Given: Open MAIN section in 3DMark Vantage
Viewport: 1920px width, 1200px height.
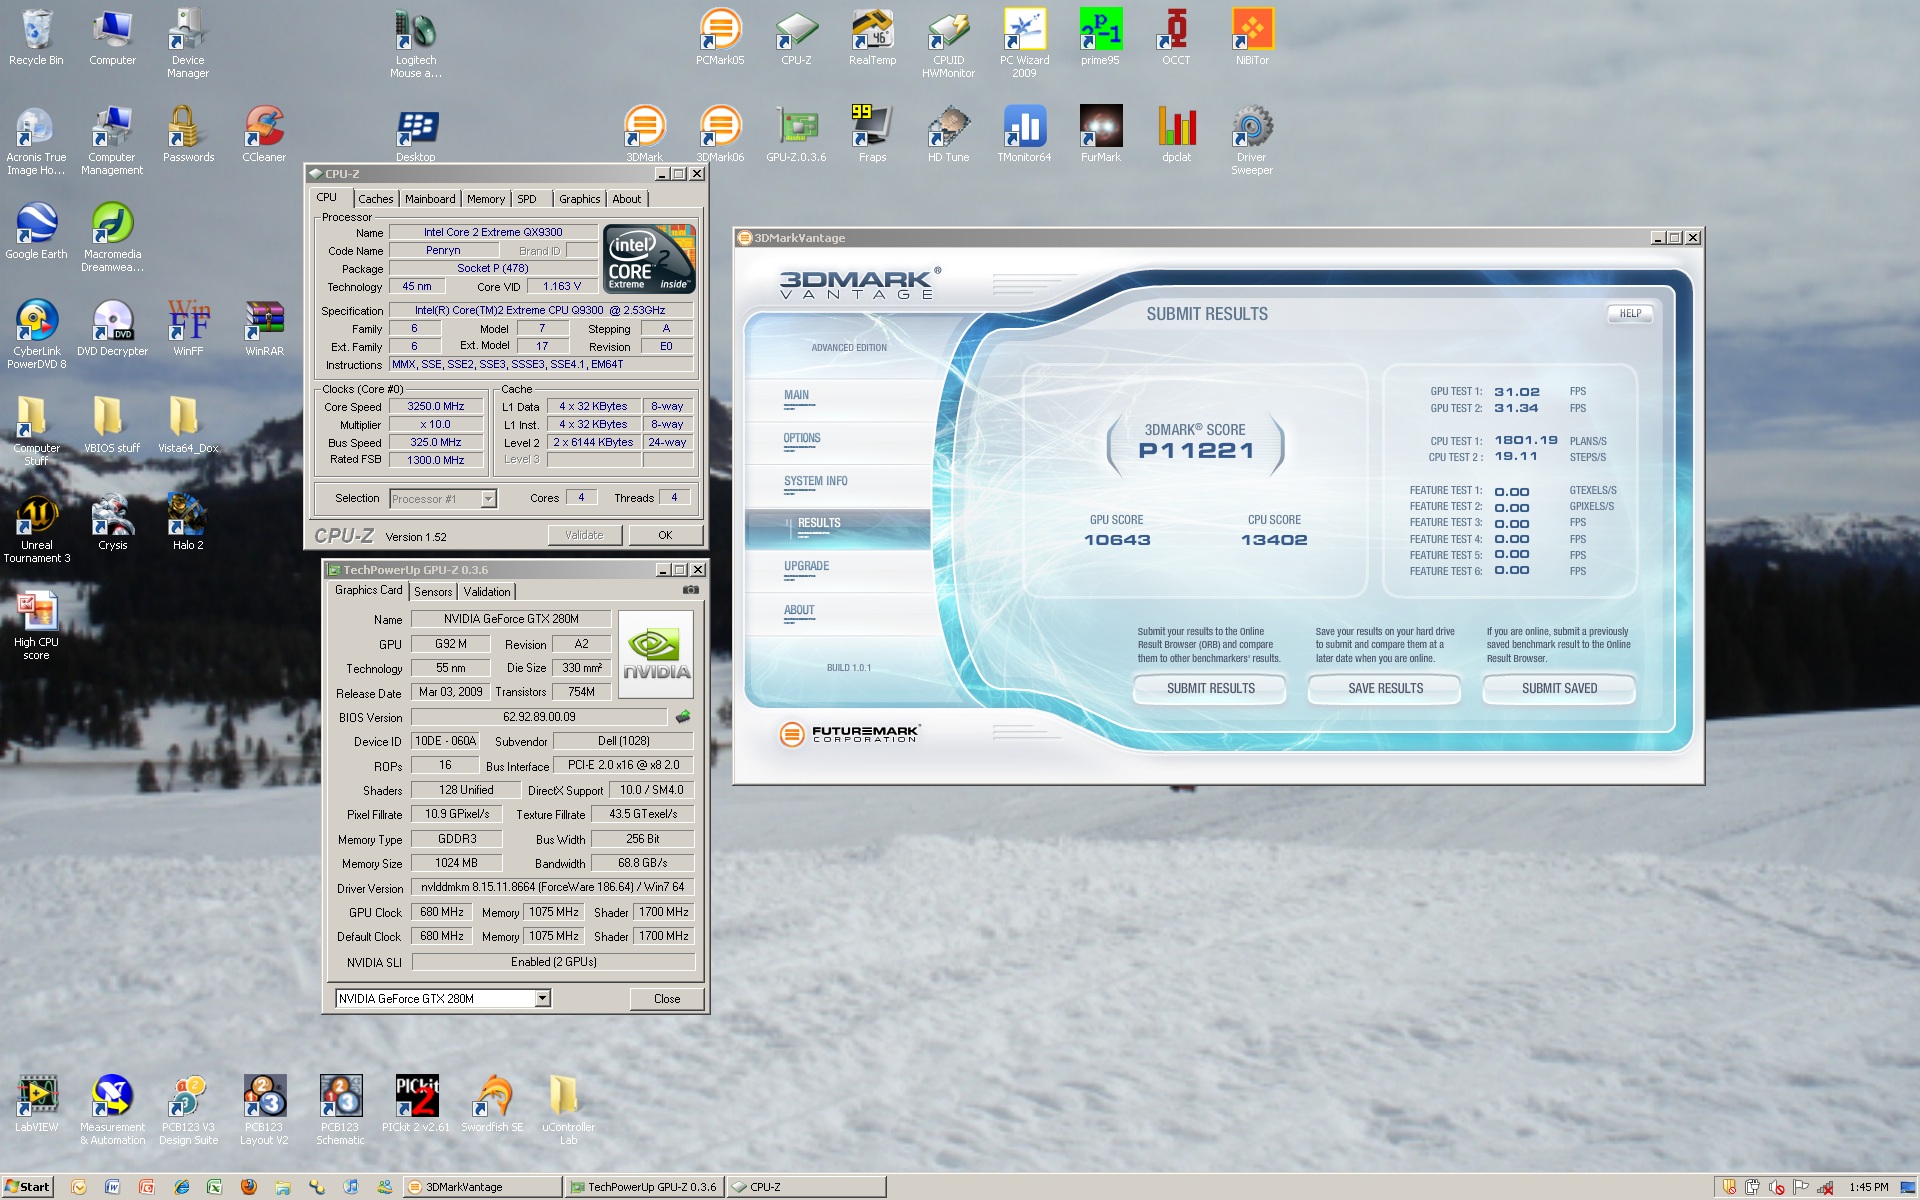Looking at the screenshot, I should coord(797,395).
